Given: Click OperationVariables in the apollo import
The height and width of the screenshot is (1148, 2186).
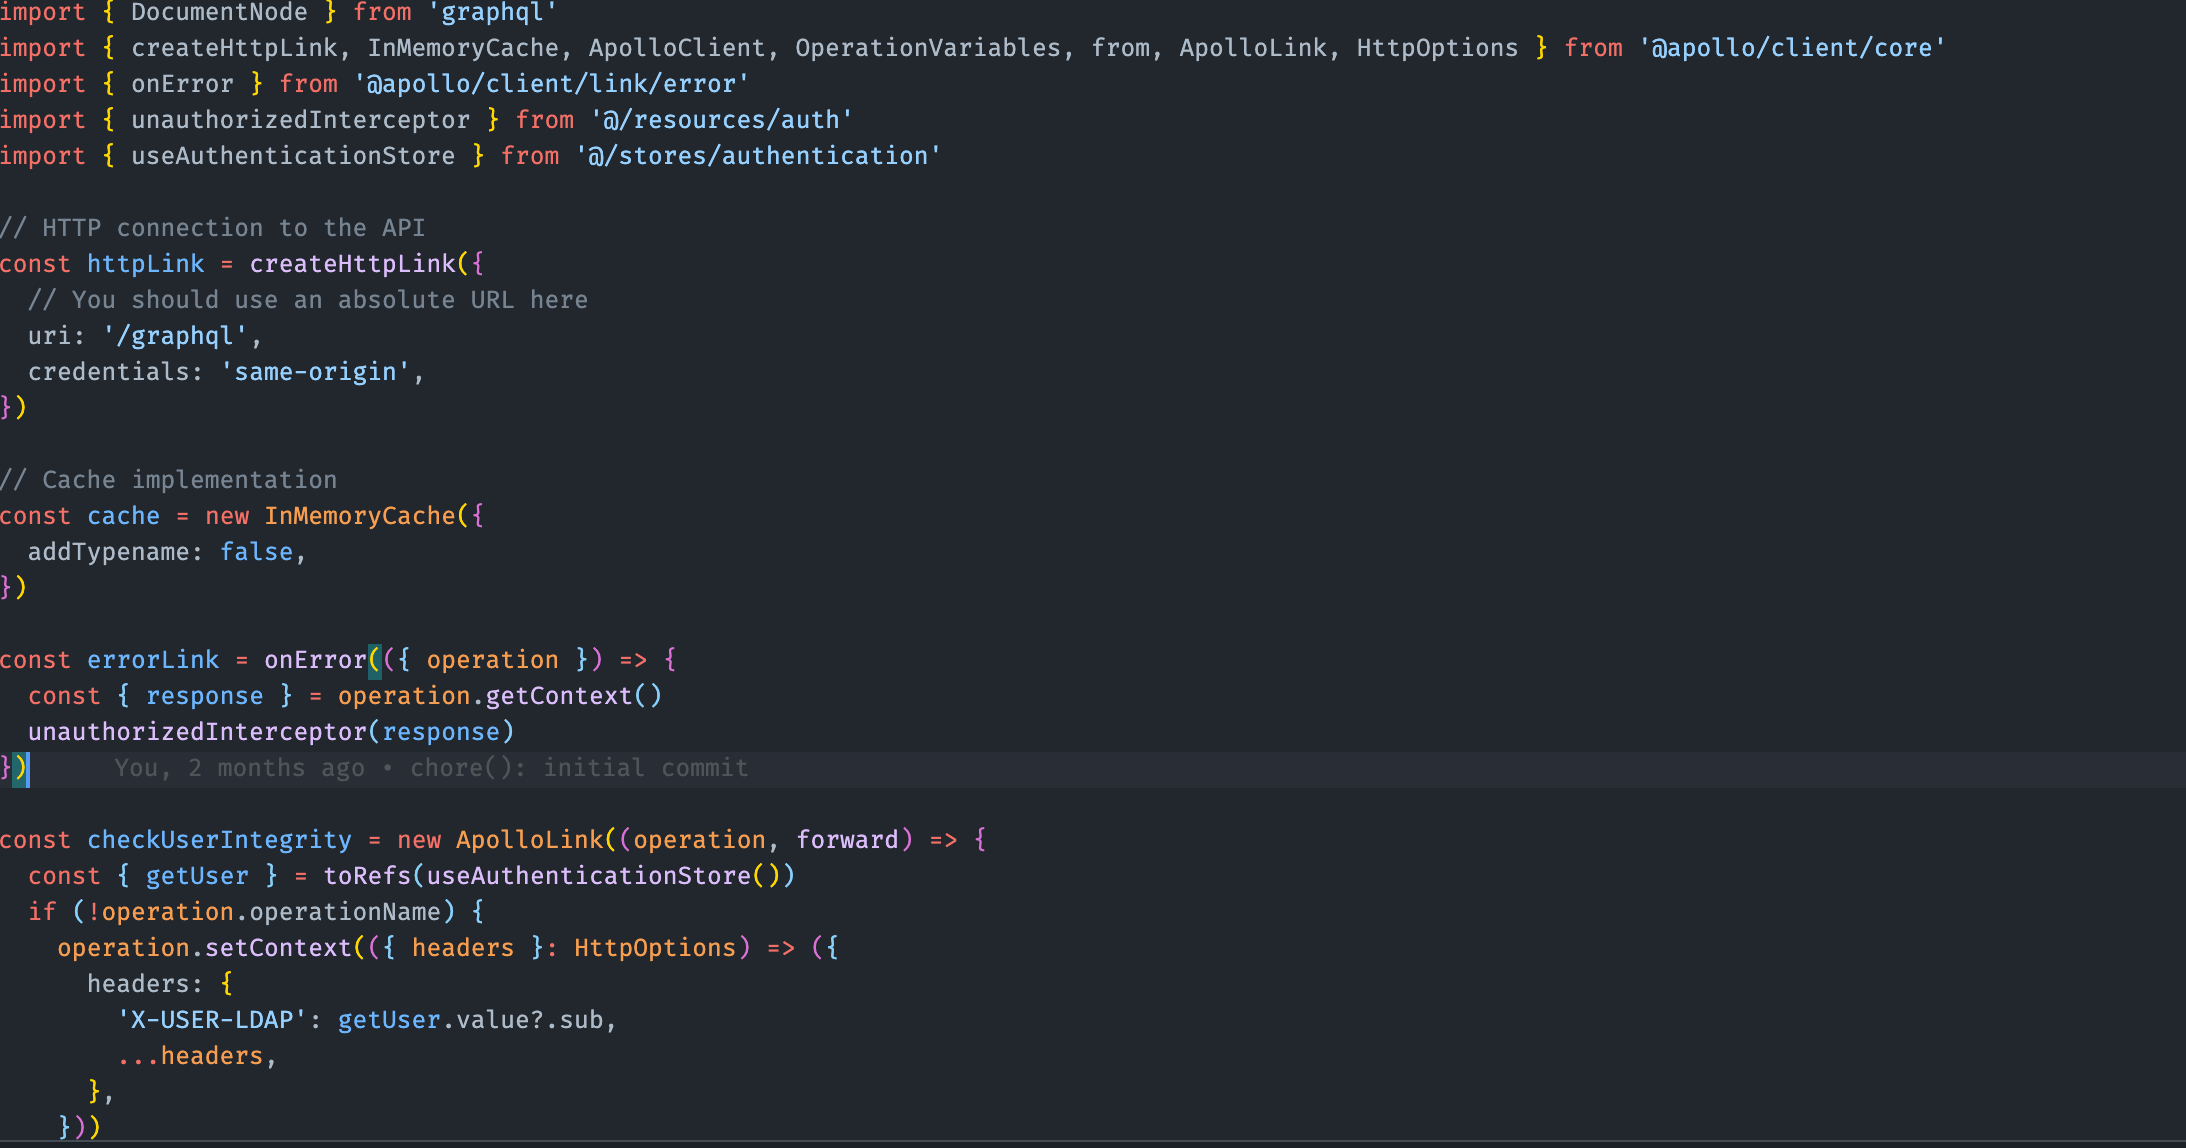Looking at the screenshot, I should [x=928, y=48].
